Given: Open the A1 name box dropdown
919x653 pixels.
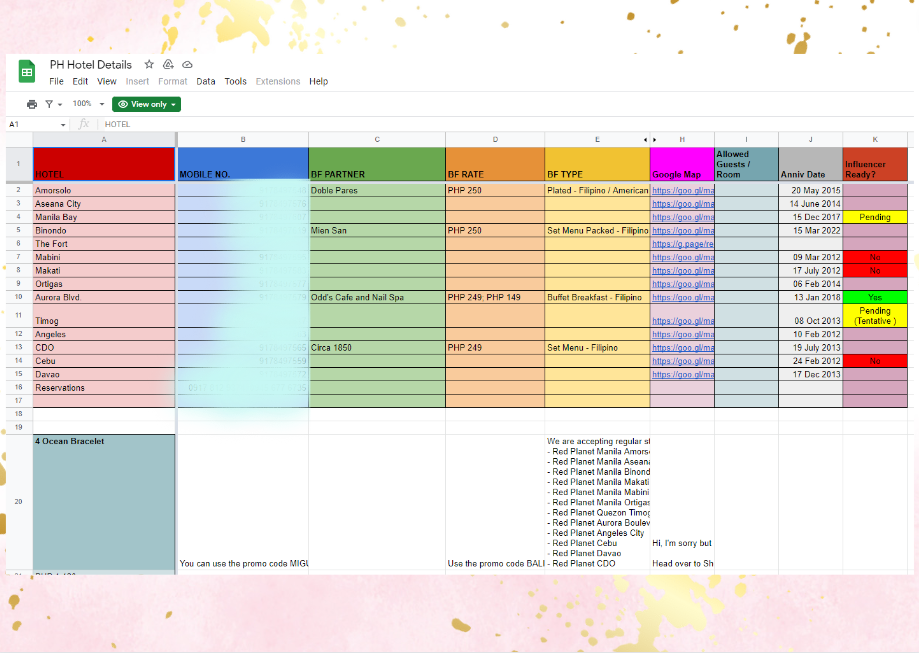Looking at the screenshot, I should coord(63,125).
